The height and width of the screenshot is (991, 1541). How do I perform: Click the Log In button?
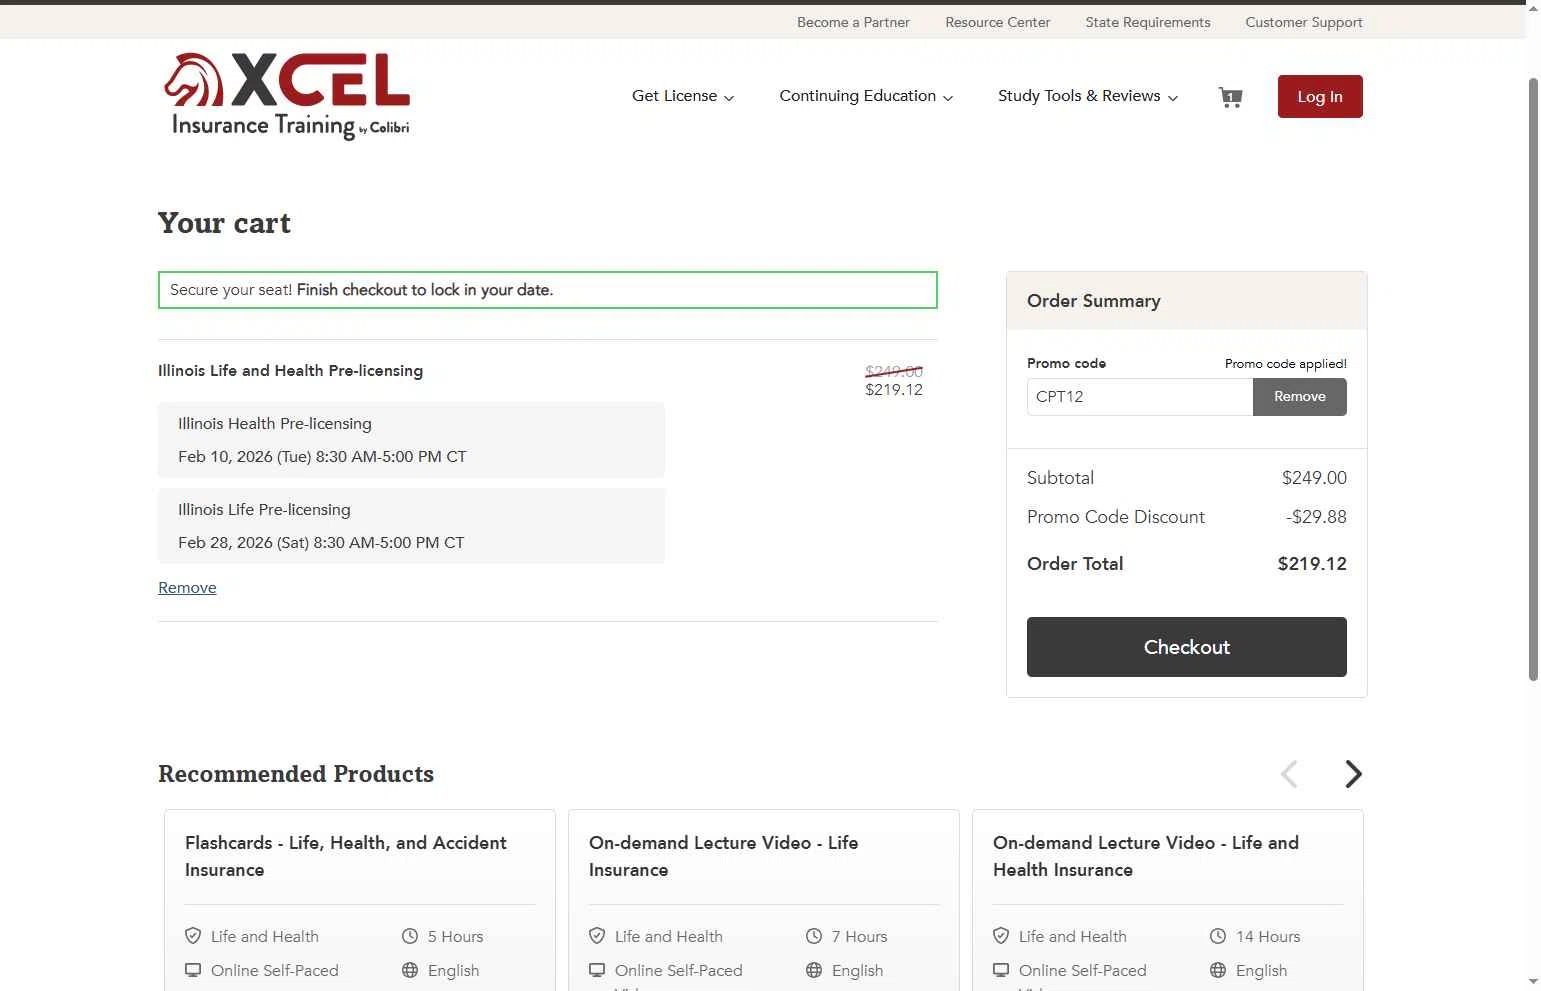(1320, 96)
